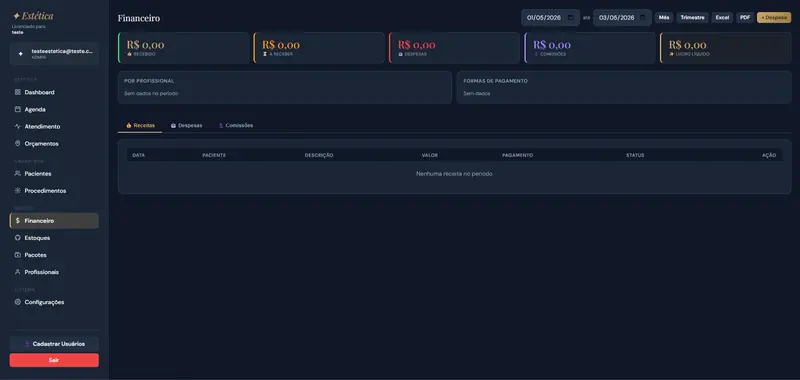The width and height of the screenshot is (800, 380).
Task: Go to Pacotes in the sidebar
Action: pos(54,255)
